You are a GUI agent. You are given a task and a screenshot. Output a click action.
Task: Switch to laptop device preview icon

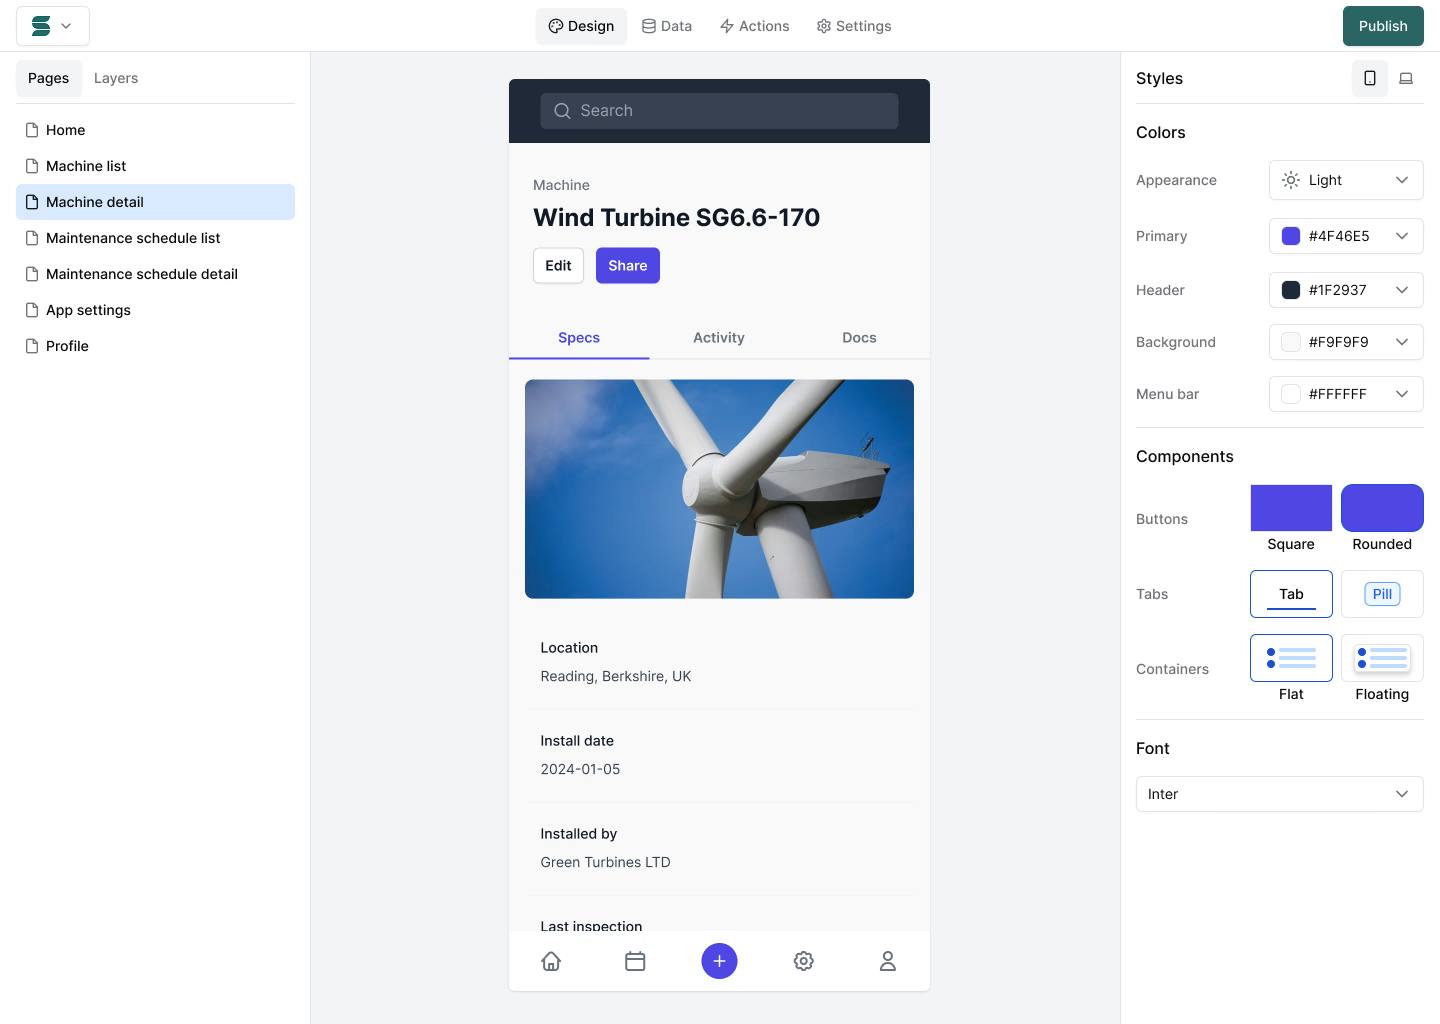click(x=1405, y=78)
